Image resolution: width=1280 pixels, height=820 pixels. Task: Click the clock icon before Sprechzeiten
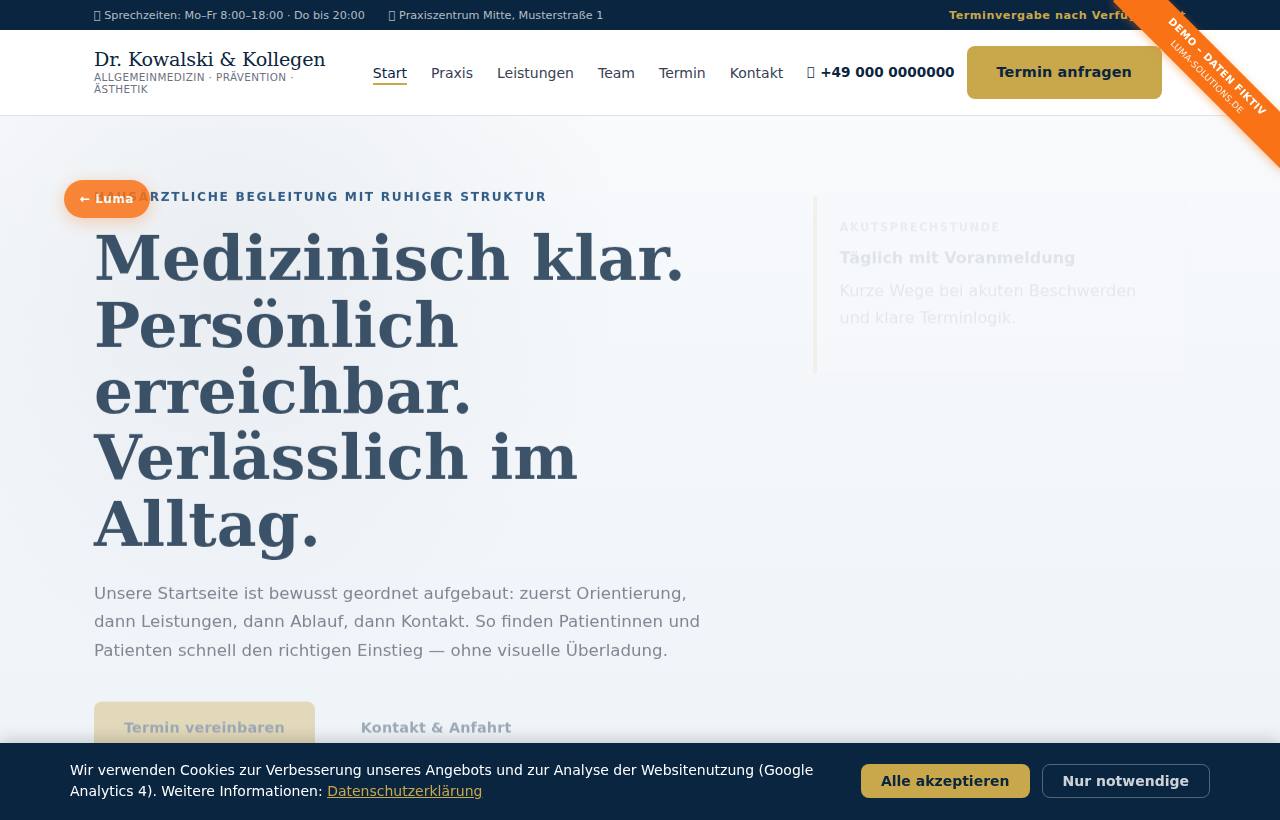tap(97, 15)
